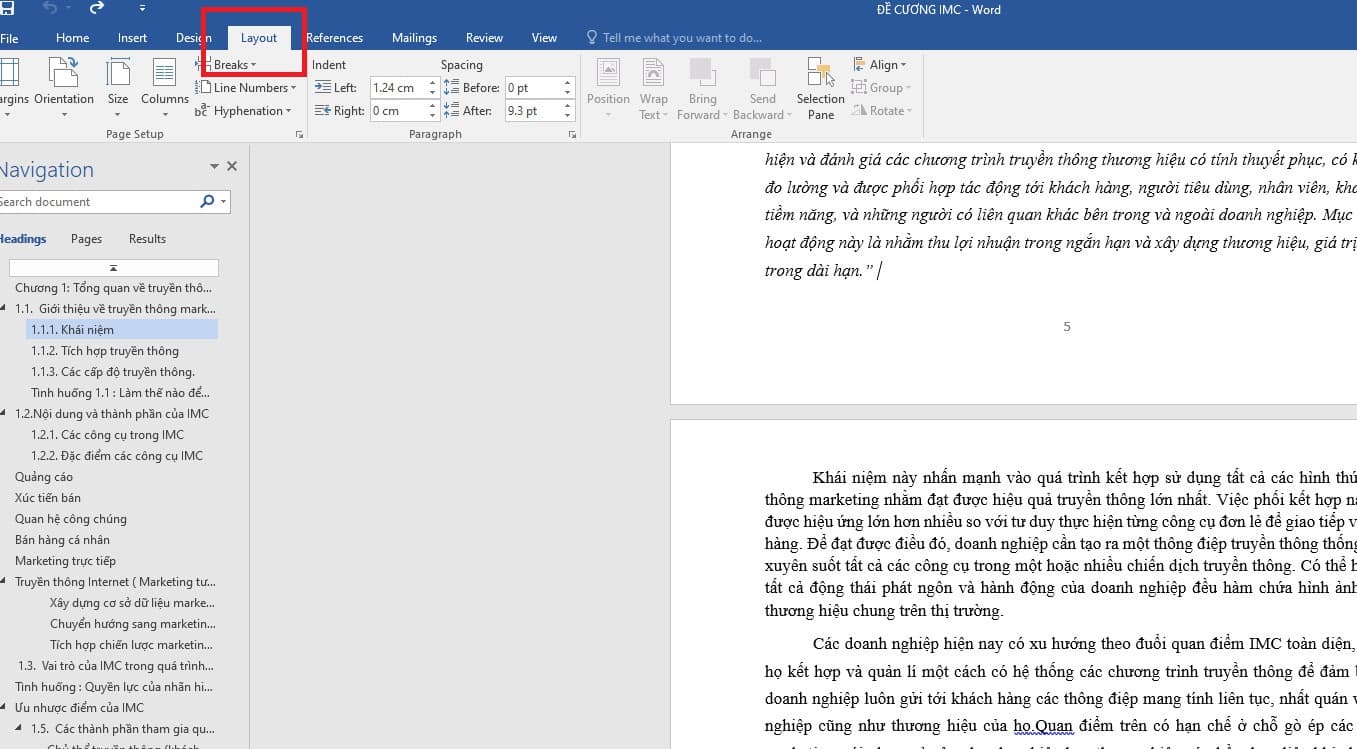Switch to the References tab
Screen dimensions: 1357x749
[x=334, y=38]
